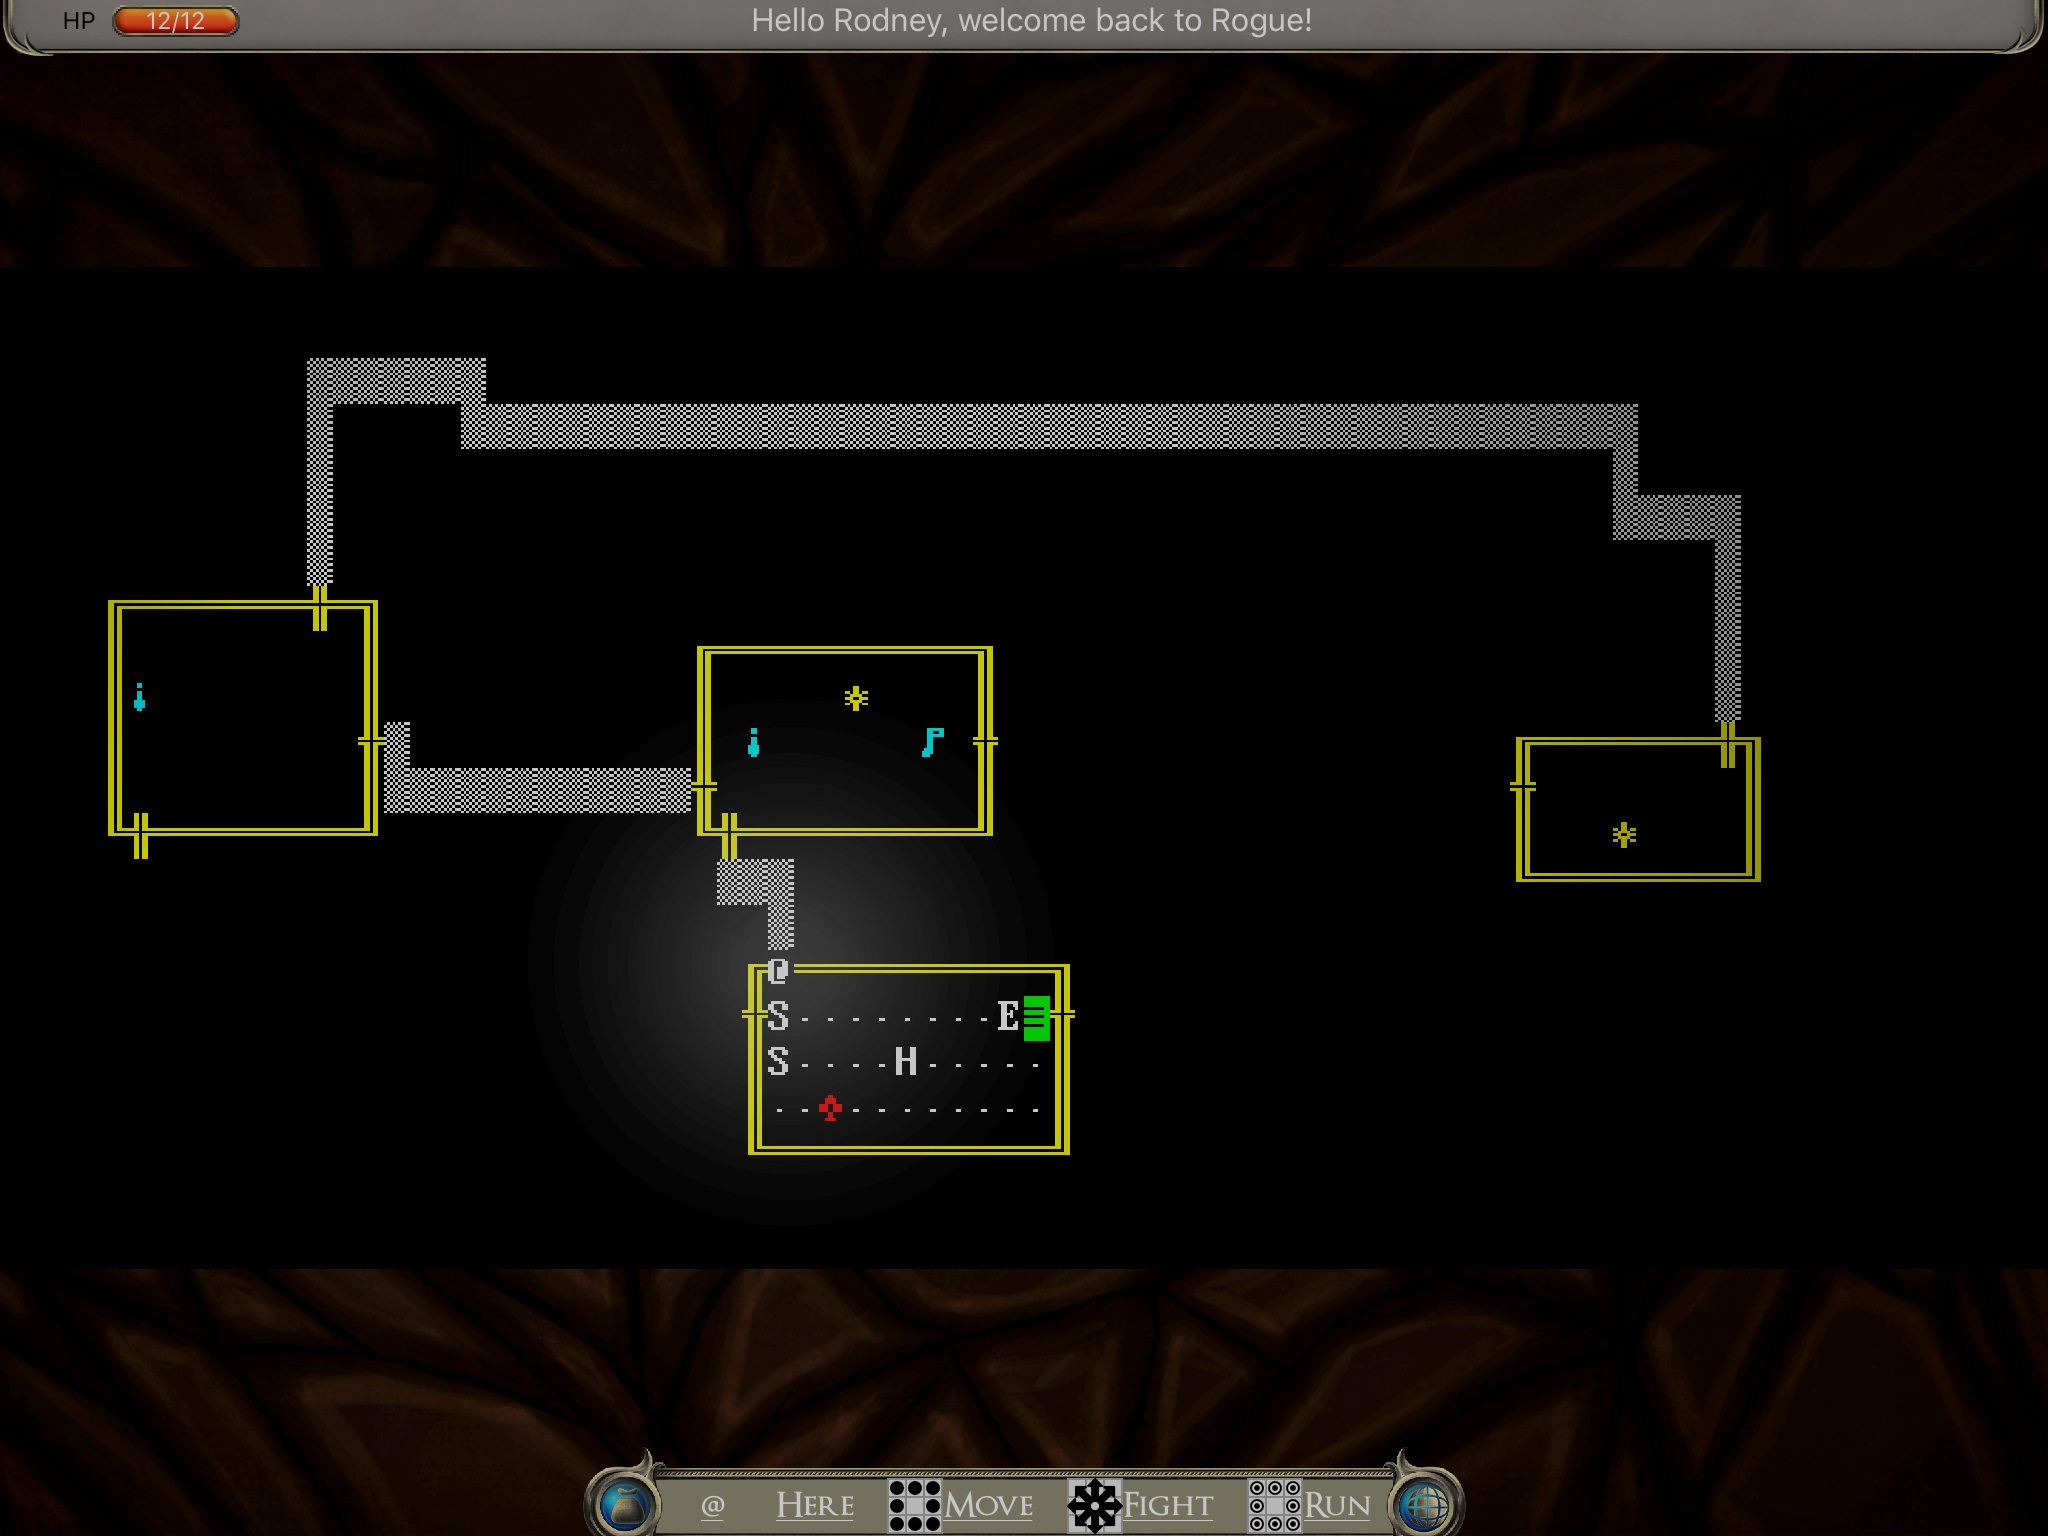Open the inventory bag icon
The height and width of the screenshot is (1536, 2048).
coord(627,1504)
